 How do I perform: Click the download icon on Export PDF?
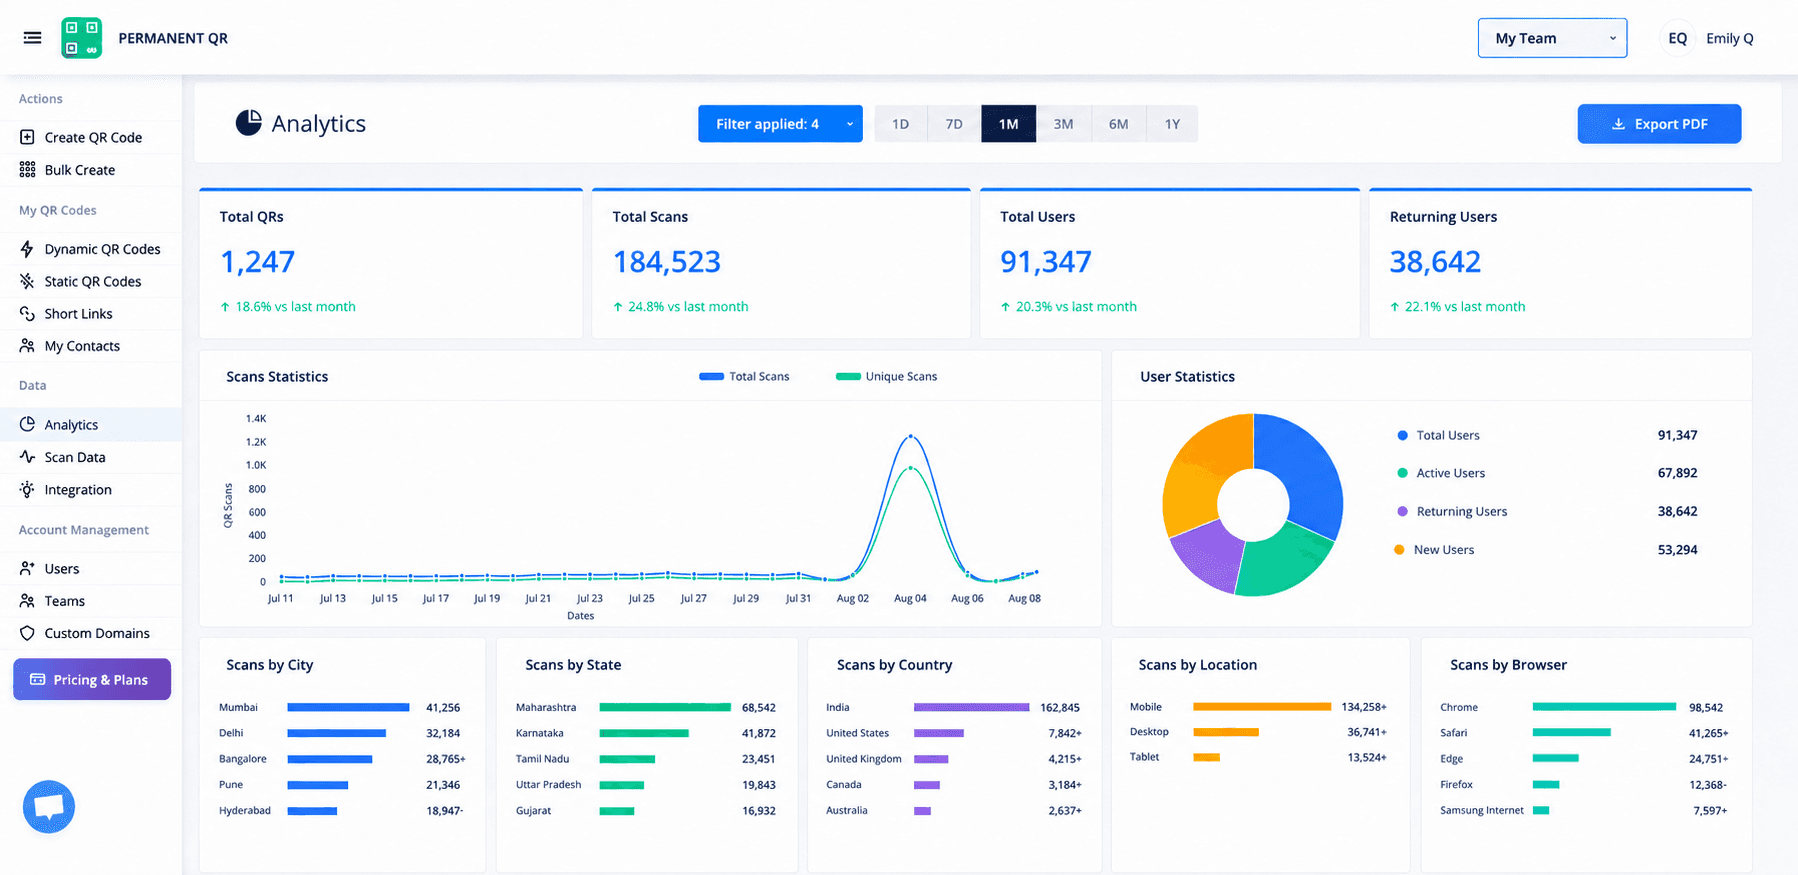pos(1618,124)
